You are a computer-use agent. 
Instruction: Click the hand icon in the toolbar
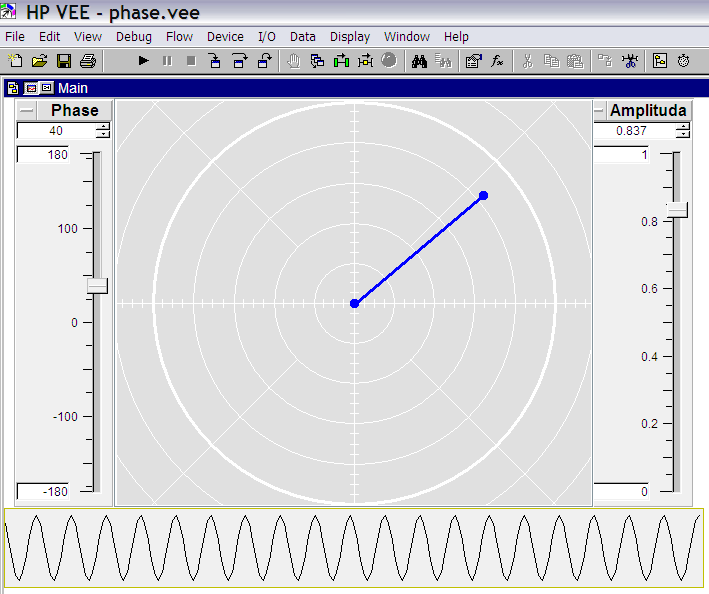294,61
